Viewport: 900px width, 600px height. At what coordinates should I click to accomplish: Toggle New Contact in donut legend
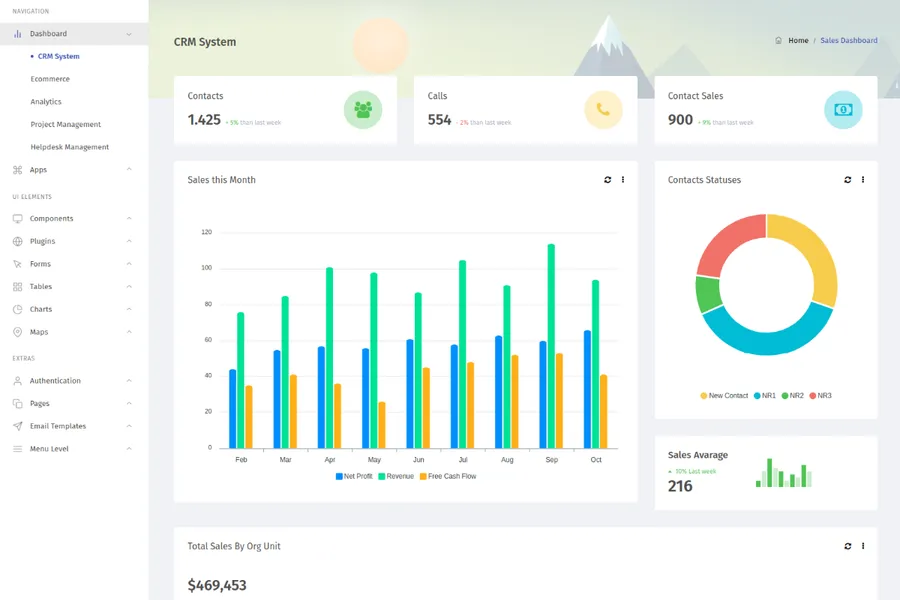click(x=724, y=396)
